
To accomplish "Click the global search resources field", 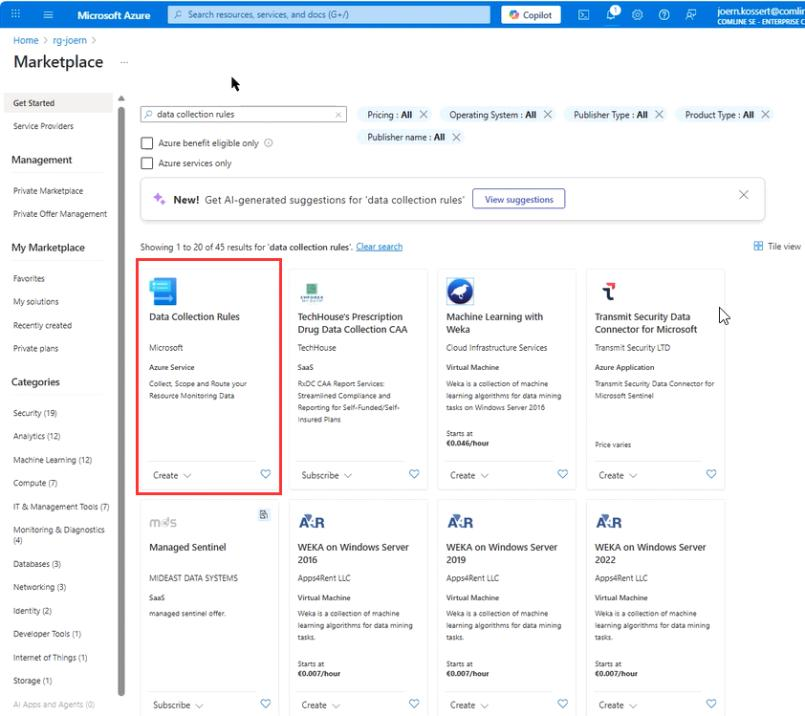I will (329, 14).
